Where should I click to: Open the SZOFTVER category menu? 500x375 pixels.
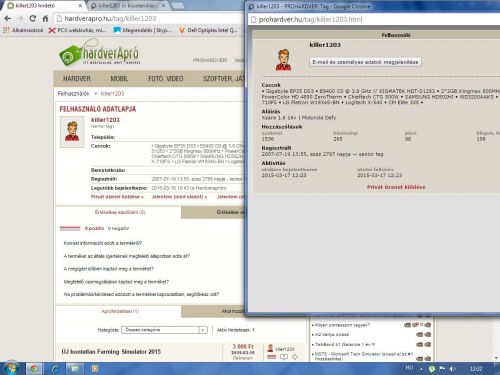tap(223, 79)
